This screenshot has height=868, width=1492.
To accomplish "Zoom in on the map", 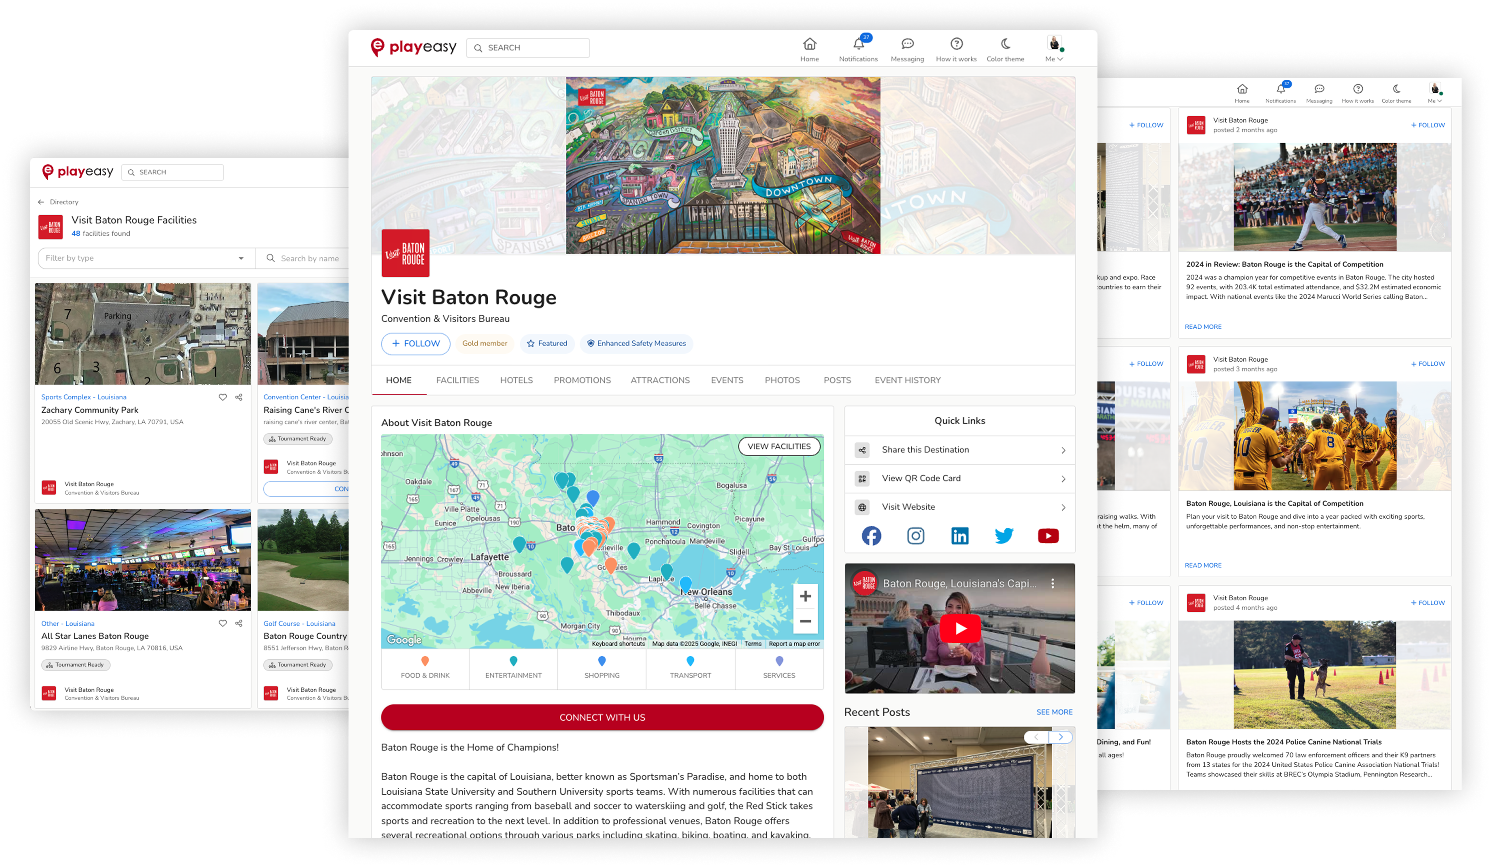I will 805,596.
